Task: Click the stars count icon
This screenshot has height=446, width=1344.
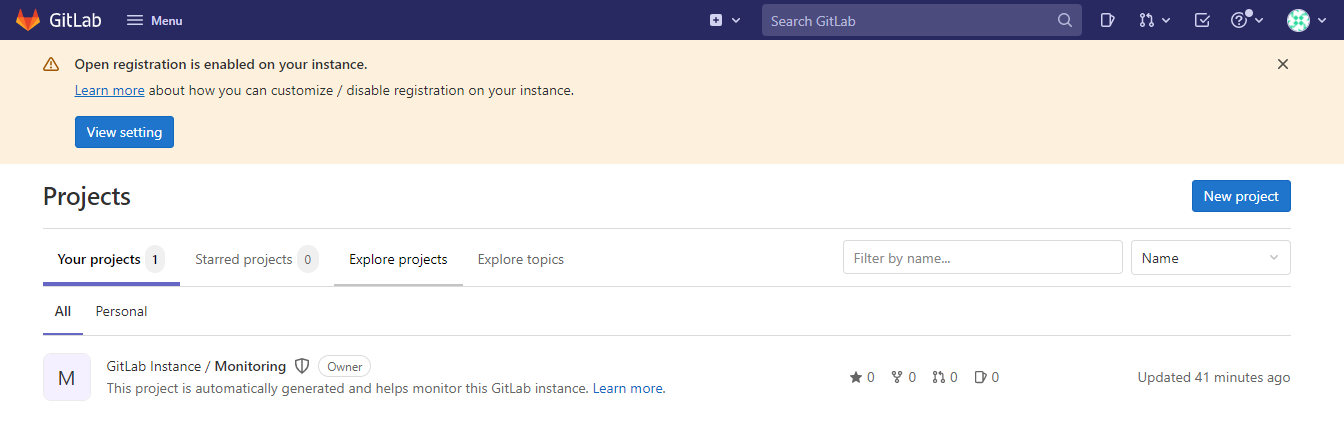Action: pyautogui.click(x=856, y=377)
